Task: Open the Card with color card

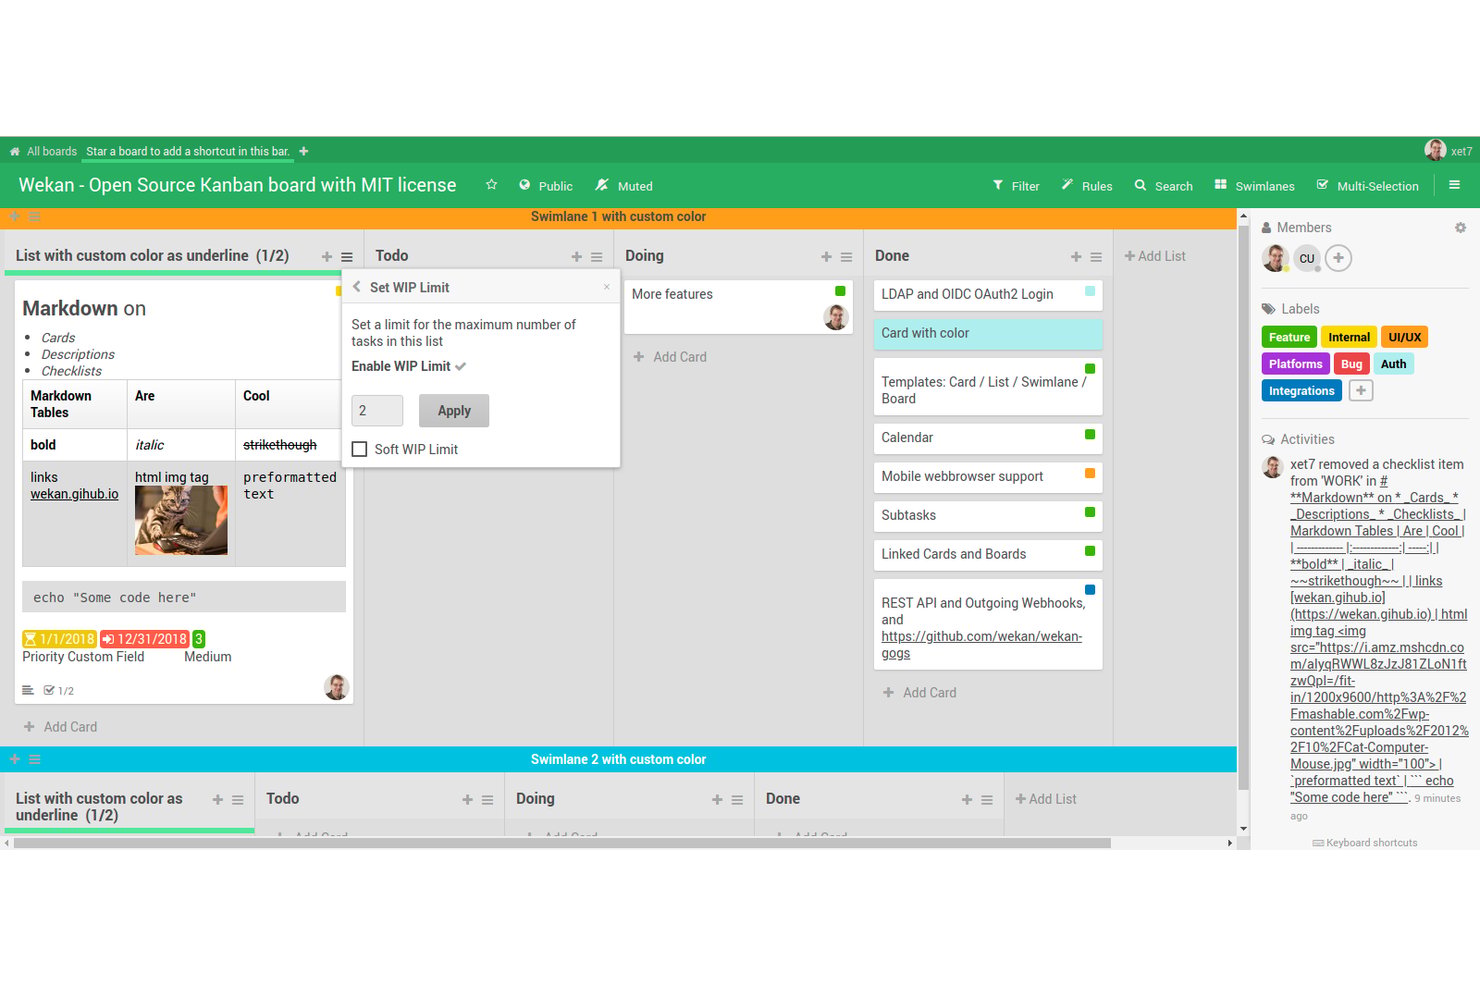Action: (x=988, y=333)
